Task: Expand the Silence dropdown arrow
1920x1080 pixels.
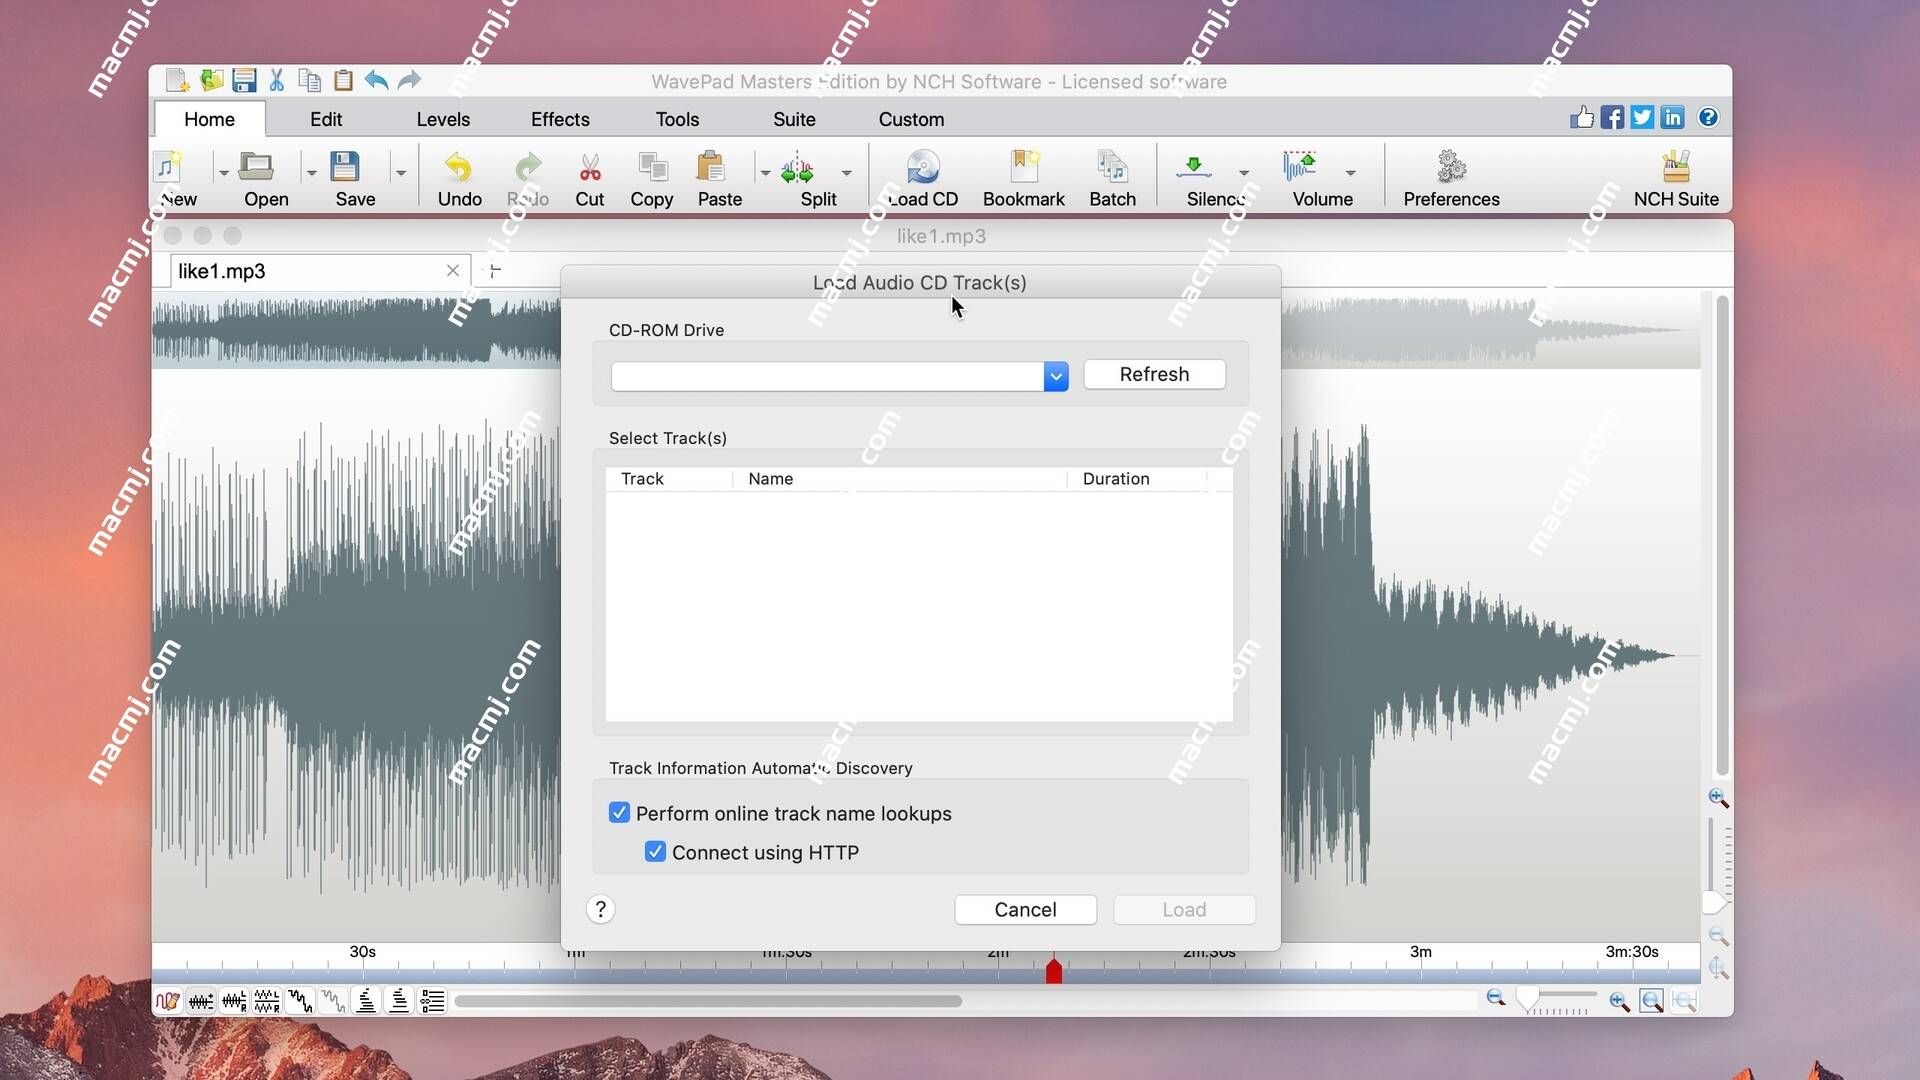Action: pyautogui.click(x=1244, y=173)
